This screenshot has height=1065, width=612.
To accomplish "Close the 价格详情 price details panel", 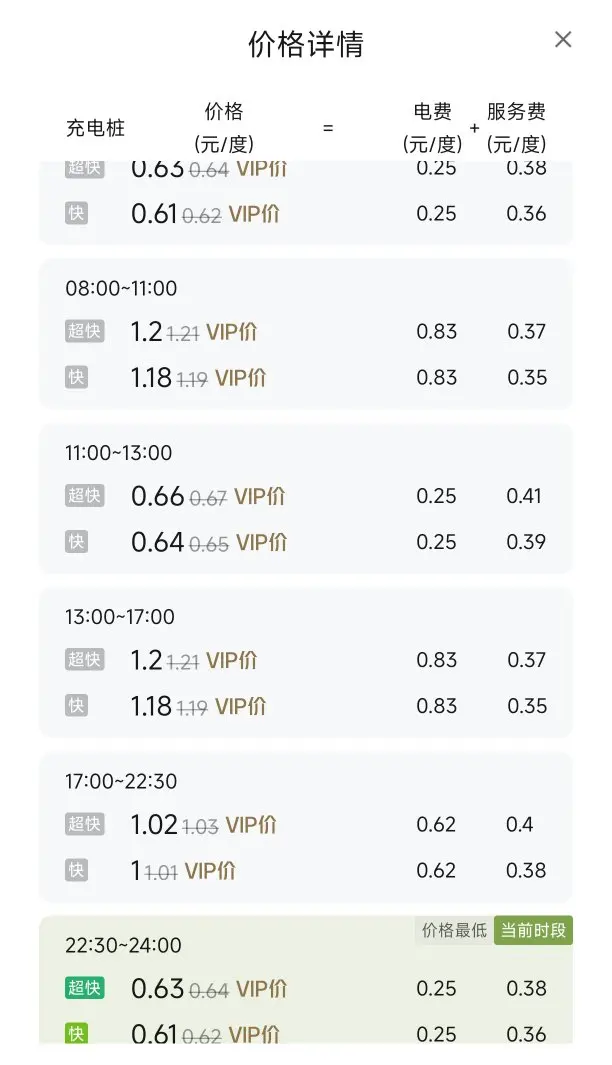I will [x=563, y=40].
